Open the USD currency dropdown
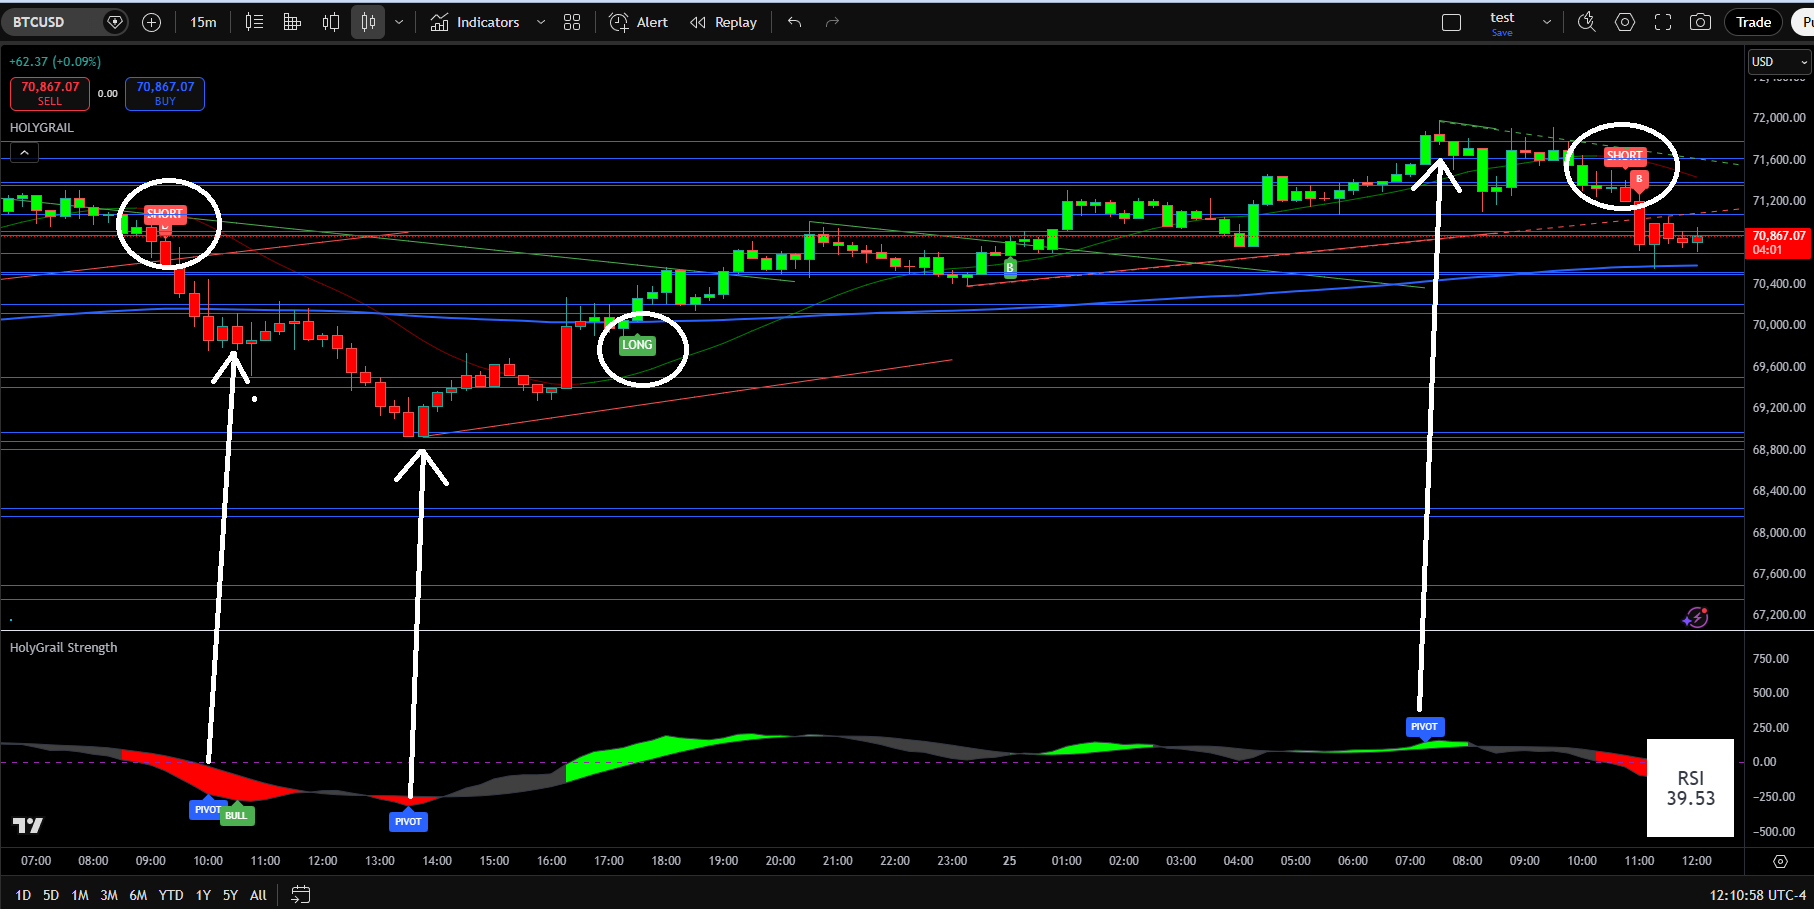 1780,62
